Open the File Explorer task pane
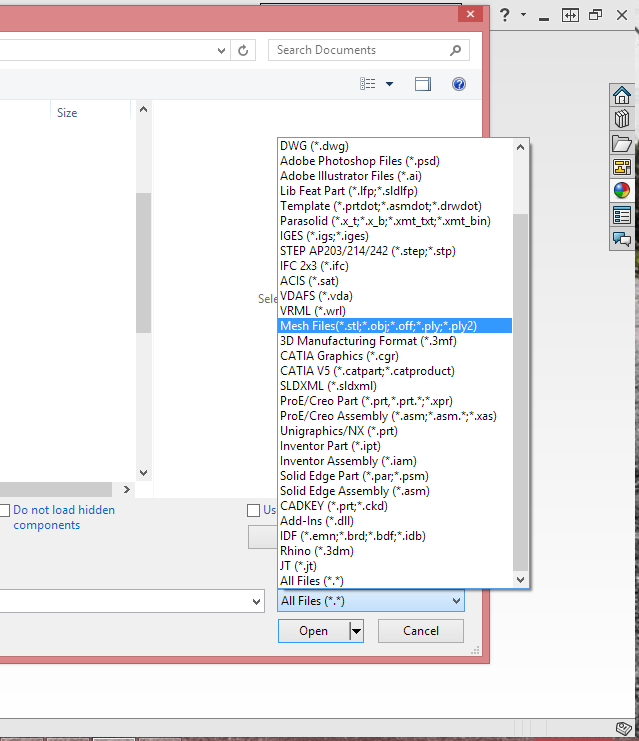Viewport: 639px width, 741px height. point(622,143)
